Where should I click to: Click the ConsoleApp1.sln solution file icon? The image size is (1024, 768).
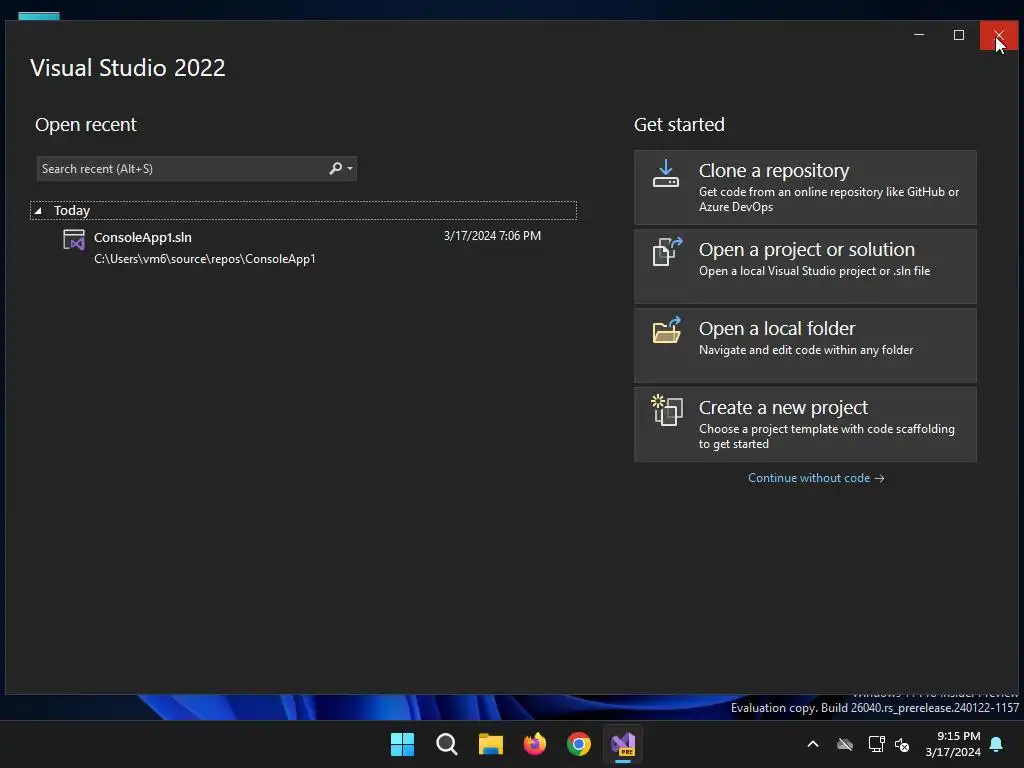(x=74, y=240)
